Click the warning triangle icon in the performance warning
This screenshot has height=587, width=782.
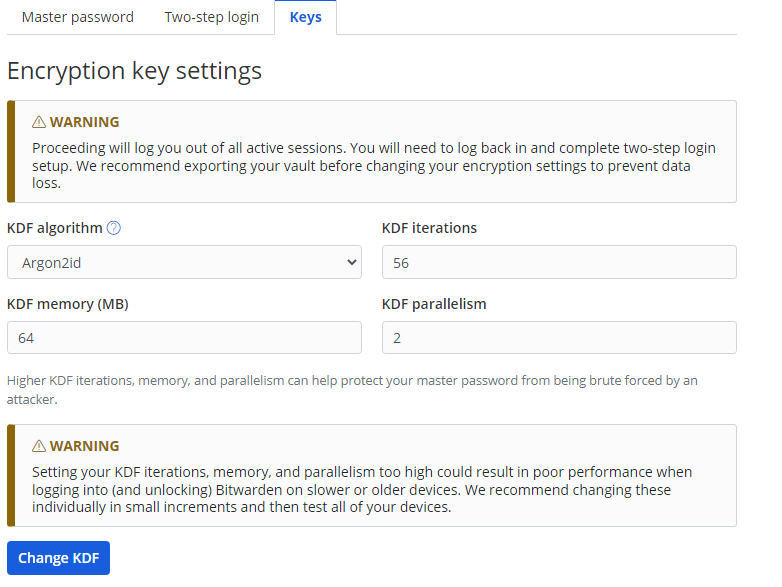coord(39,446)
